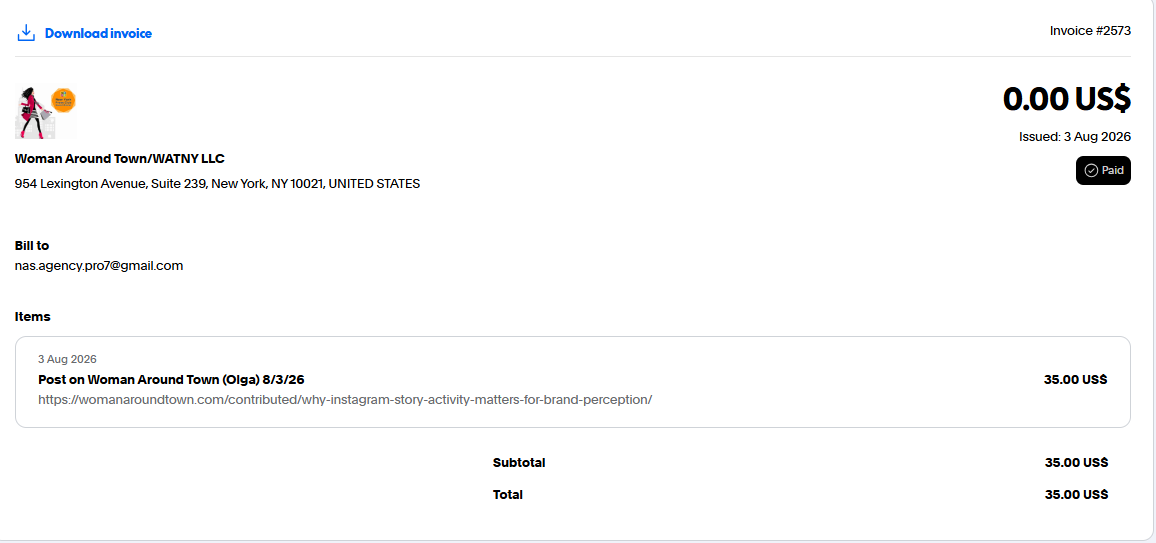Open the Download invoice link
This screenshot has width=1156, height=543.
tap(98, 33)
